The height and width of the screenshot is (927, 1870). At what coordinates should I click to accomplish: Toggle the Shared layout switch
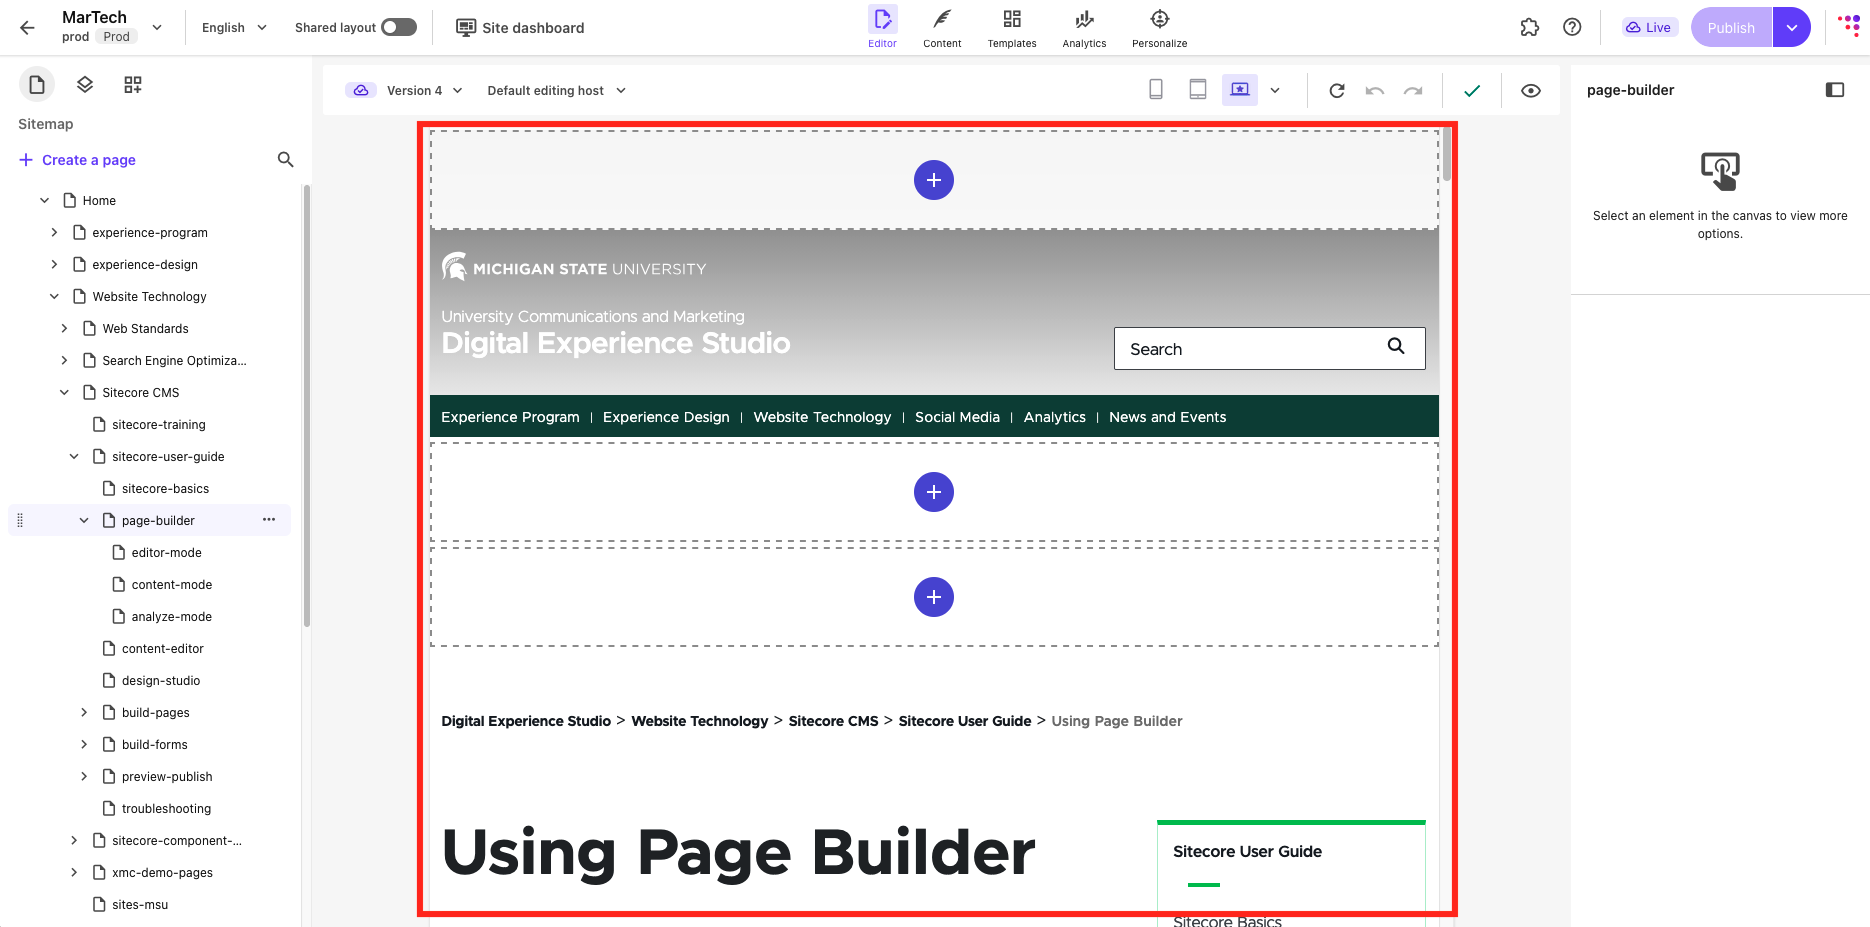[399, 27]
